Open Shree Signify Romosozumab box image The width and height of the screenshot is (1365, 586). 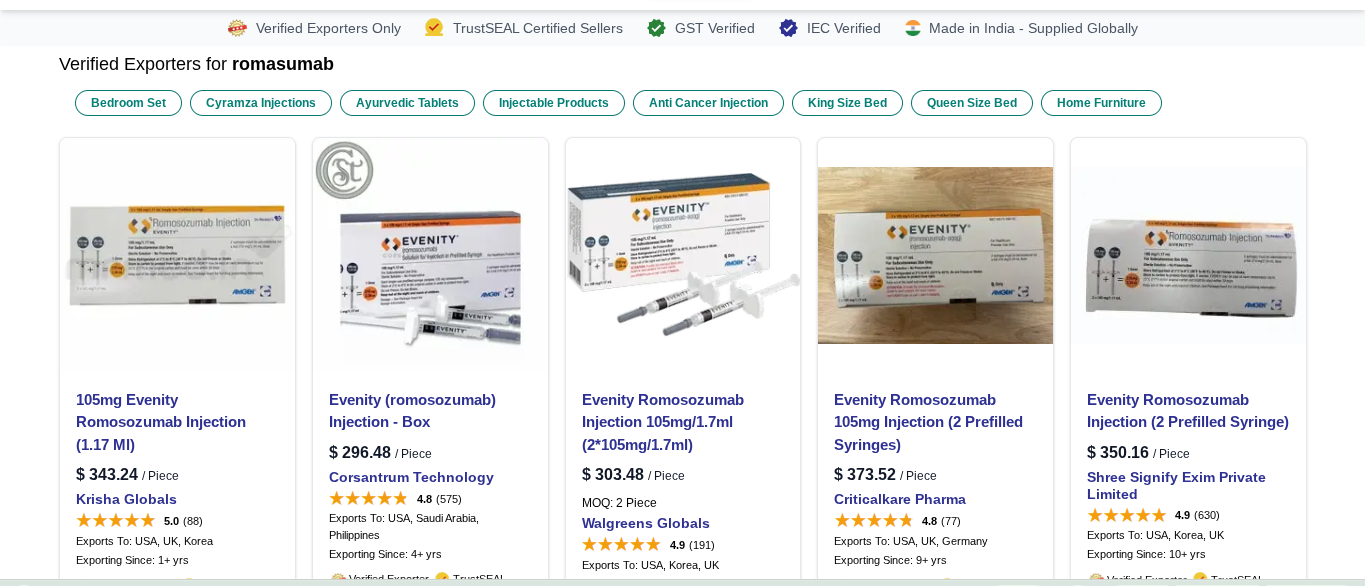pyautogui.click(x=1188, y=255)
